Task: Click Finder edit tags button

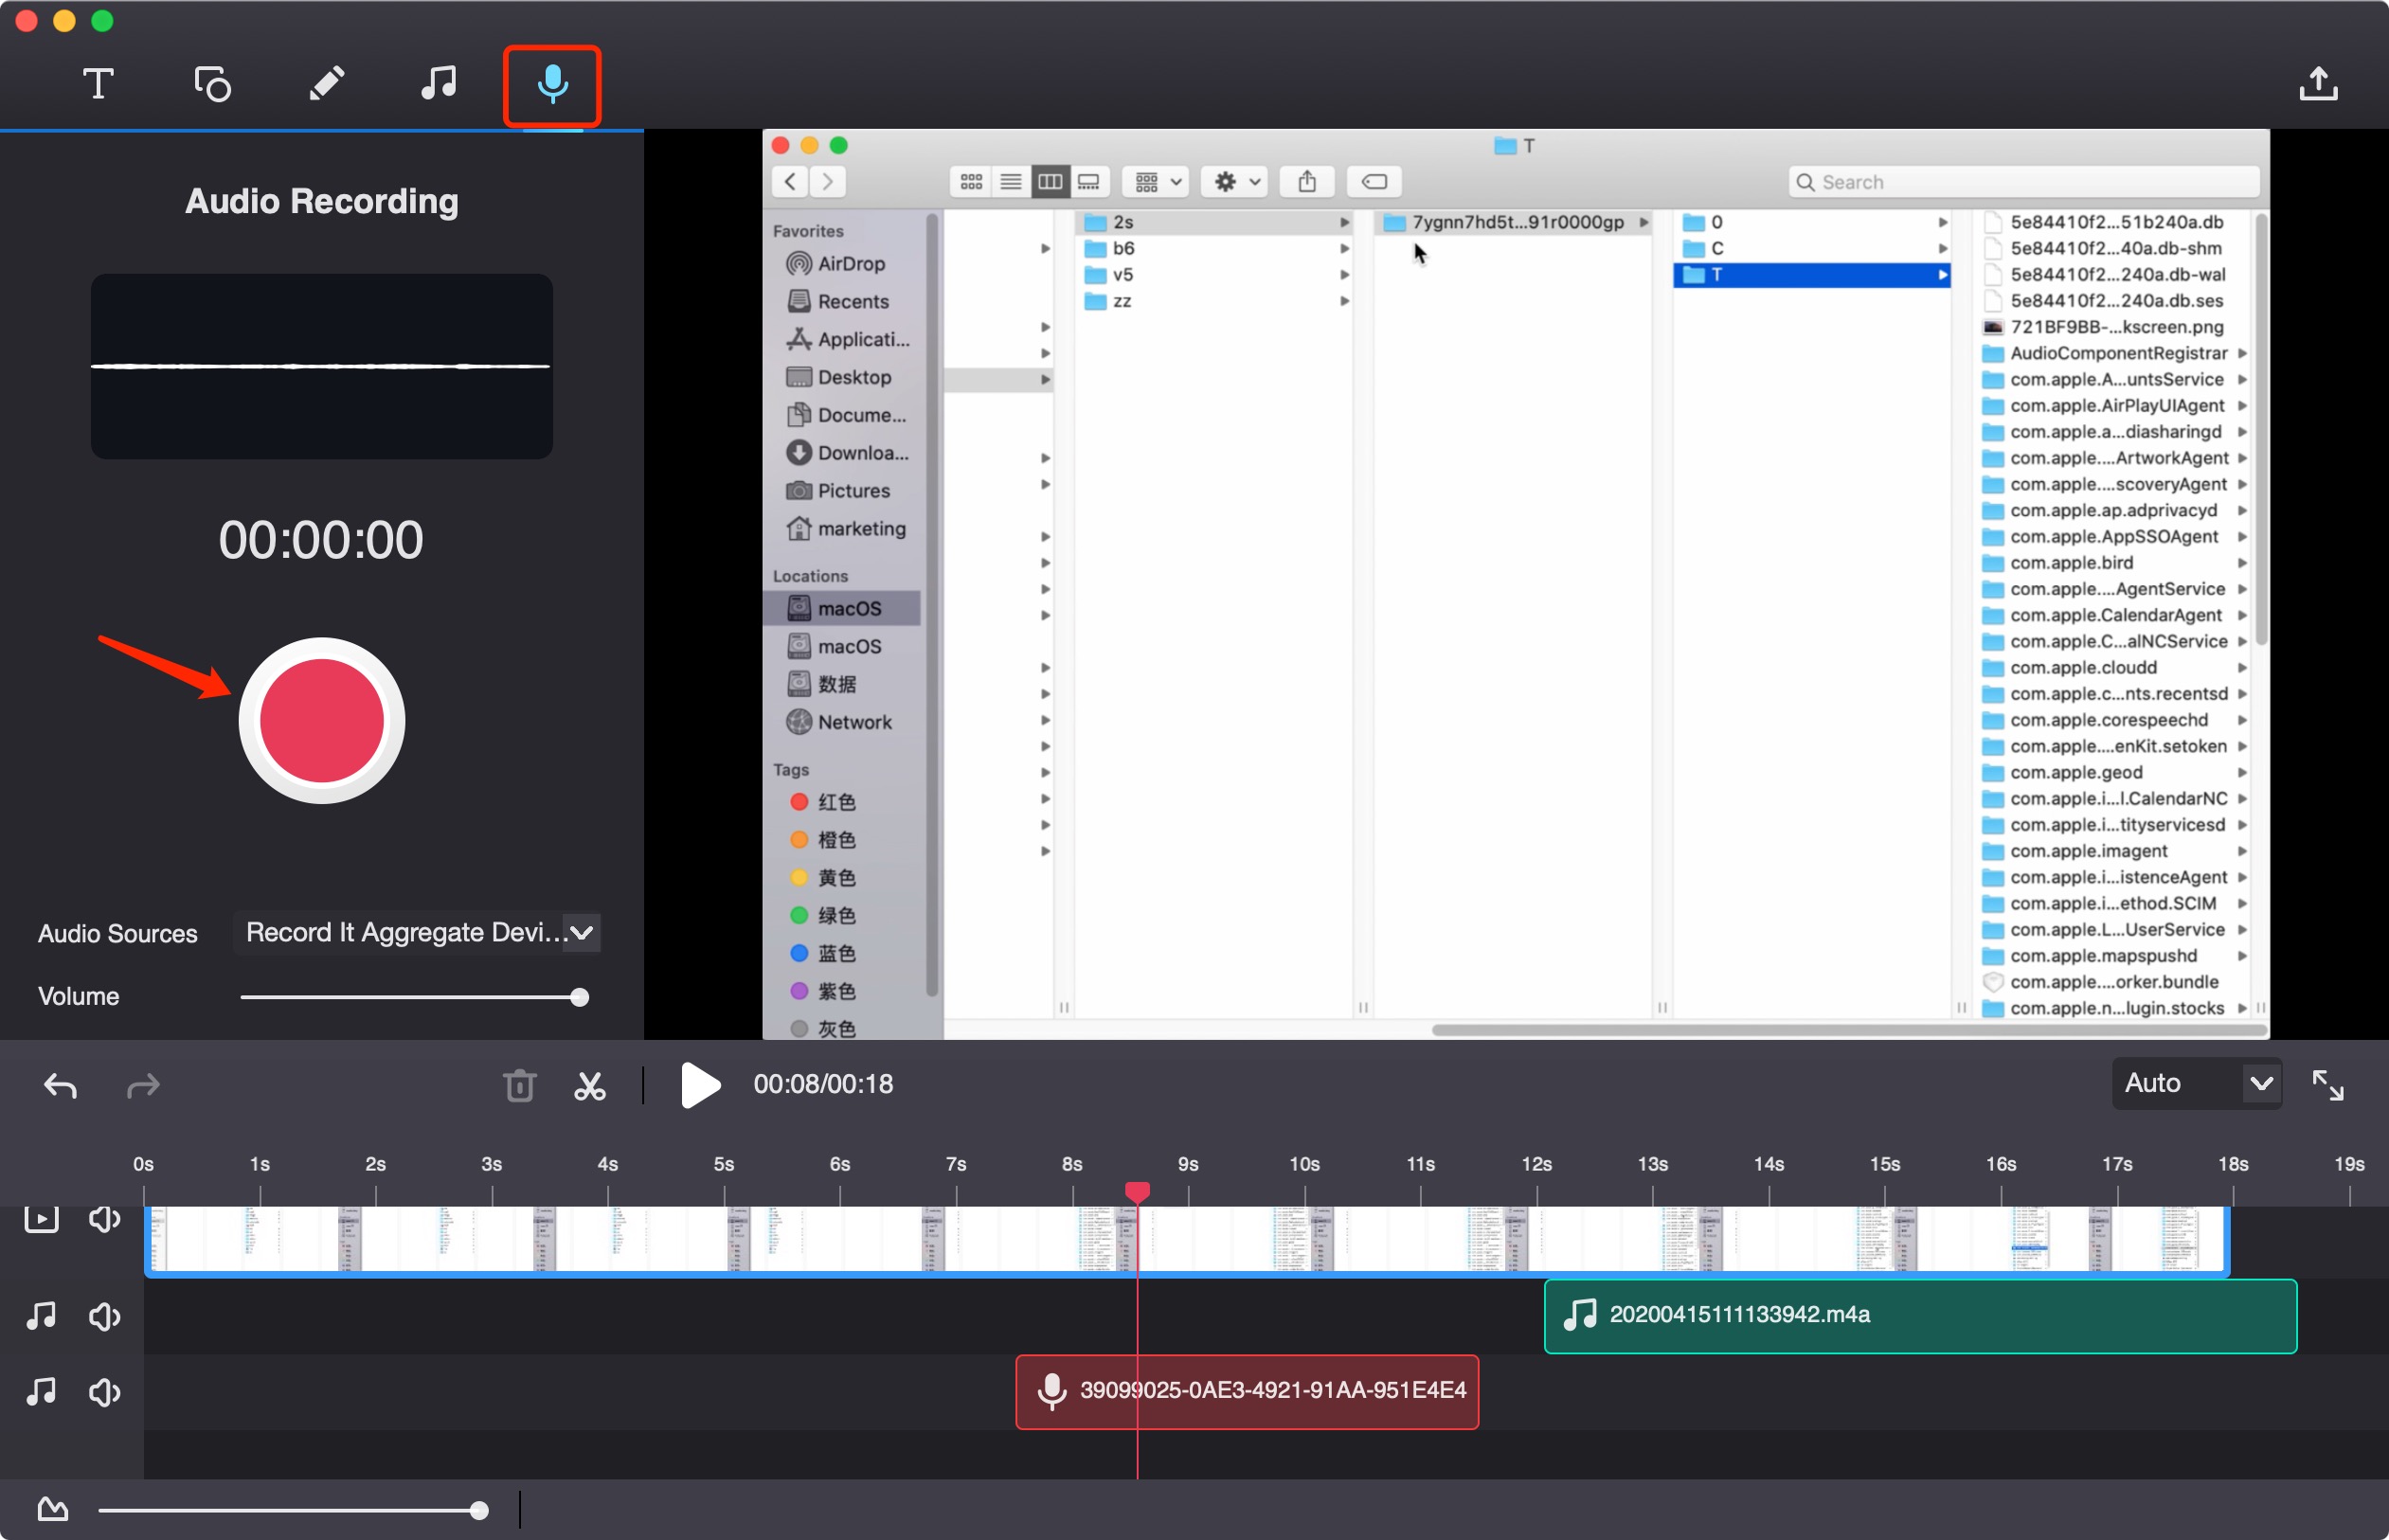Action: pos(1374,181)
